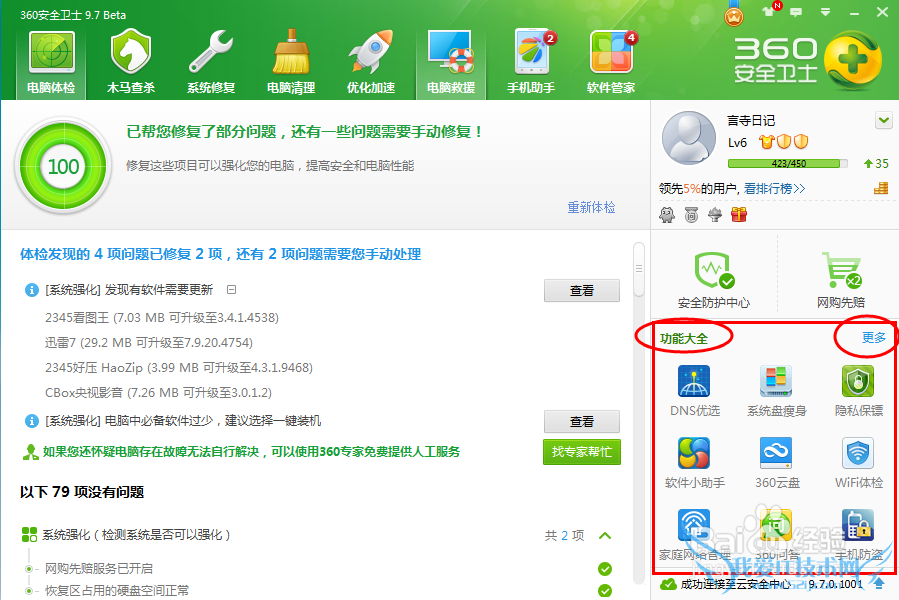Open 家庭网络管理 tool

click(694, 535)
